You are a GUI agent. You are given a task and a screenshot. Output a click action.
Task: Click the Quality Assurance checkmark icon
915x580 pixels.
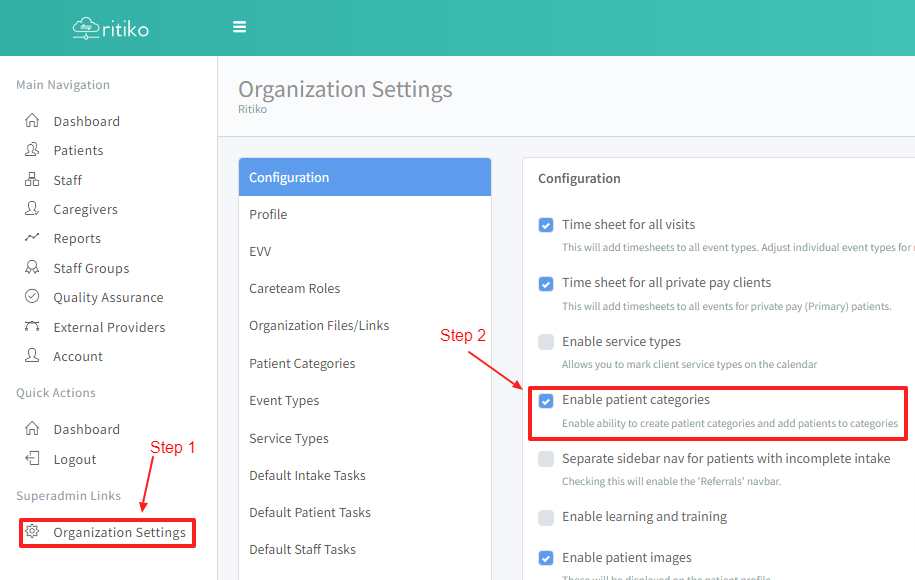click(32, 297)
